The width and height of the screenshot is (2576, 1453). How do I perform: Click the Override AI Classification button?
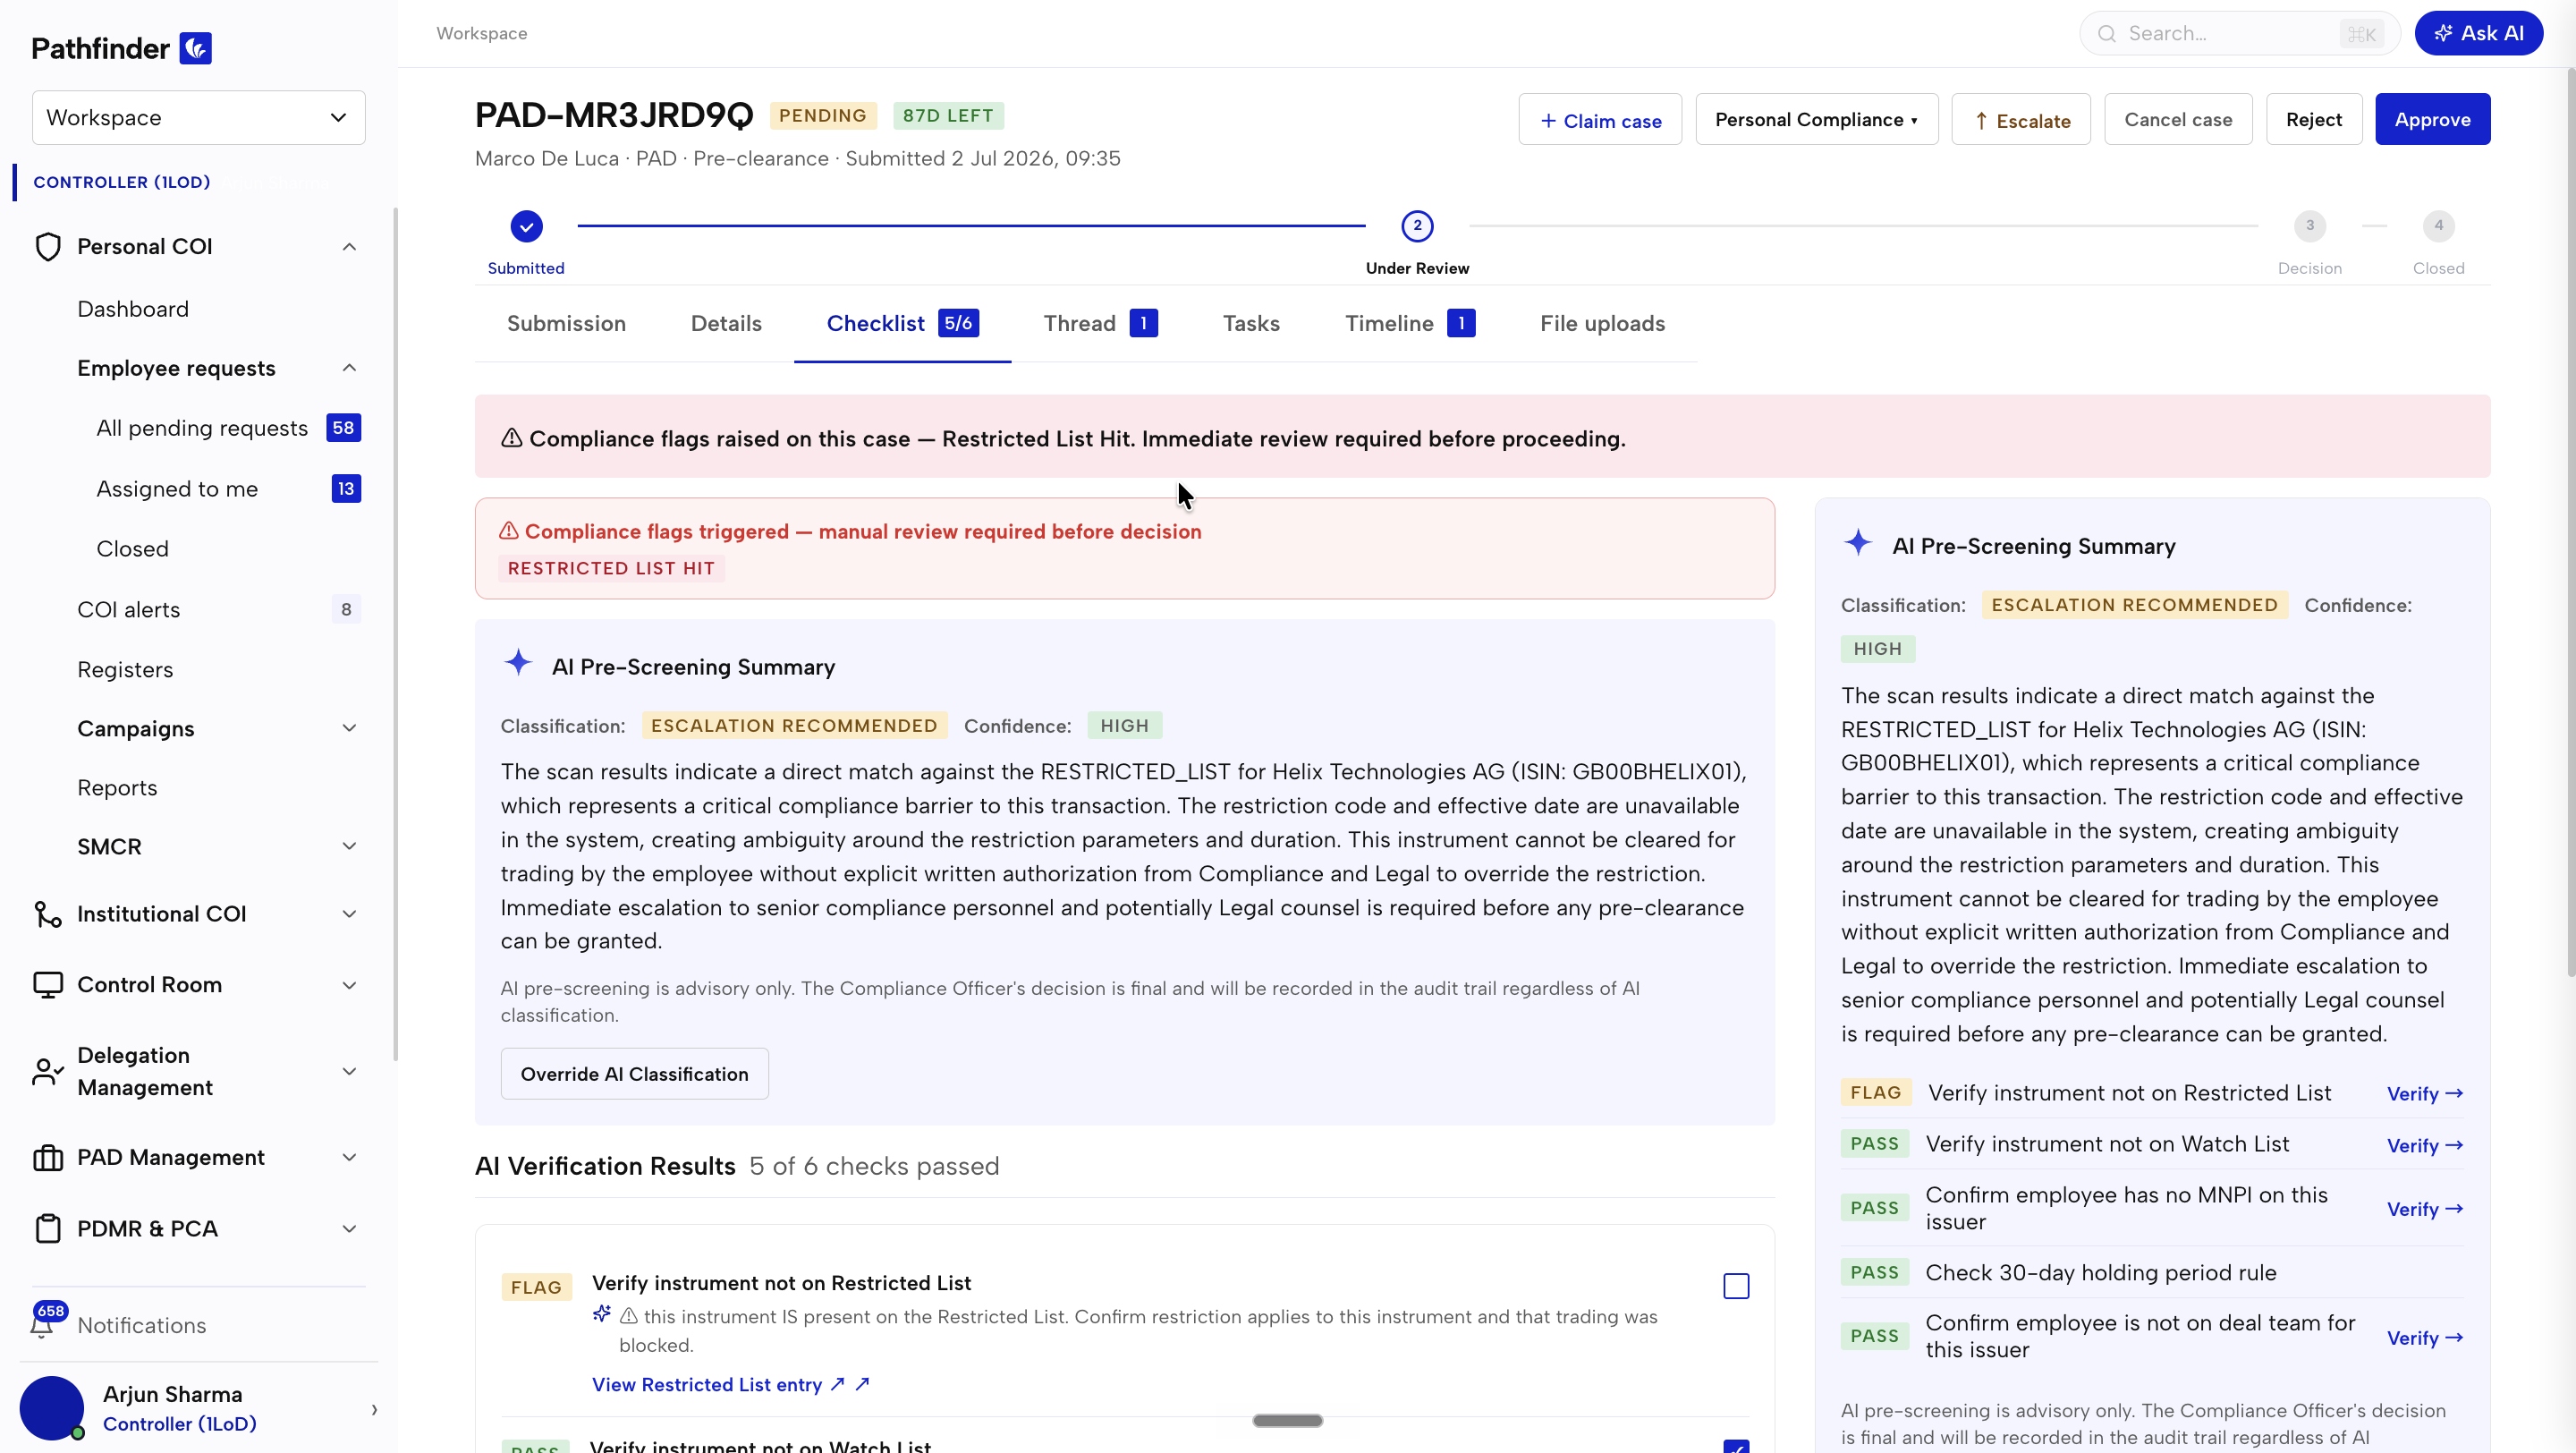634,1074
